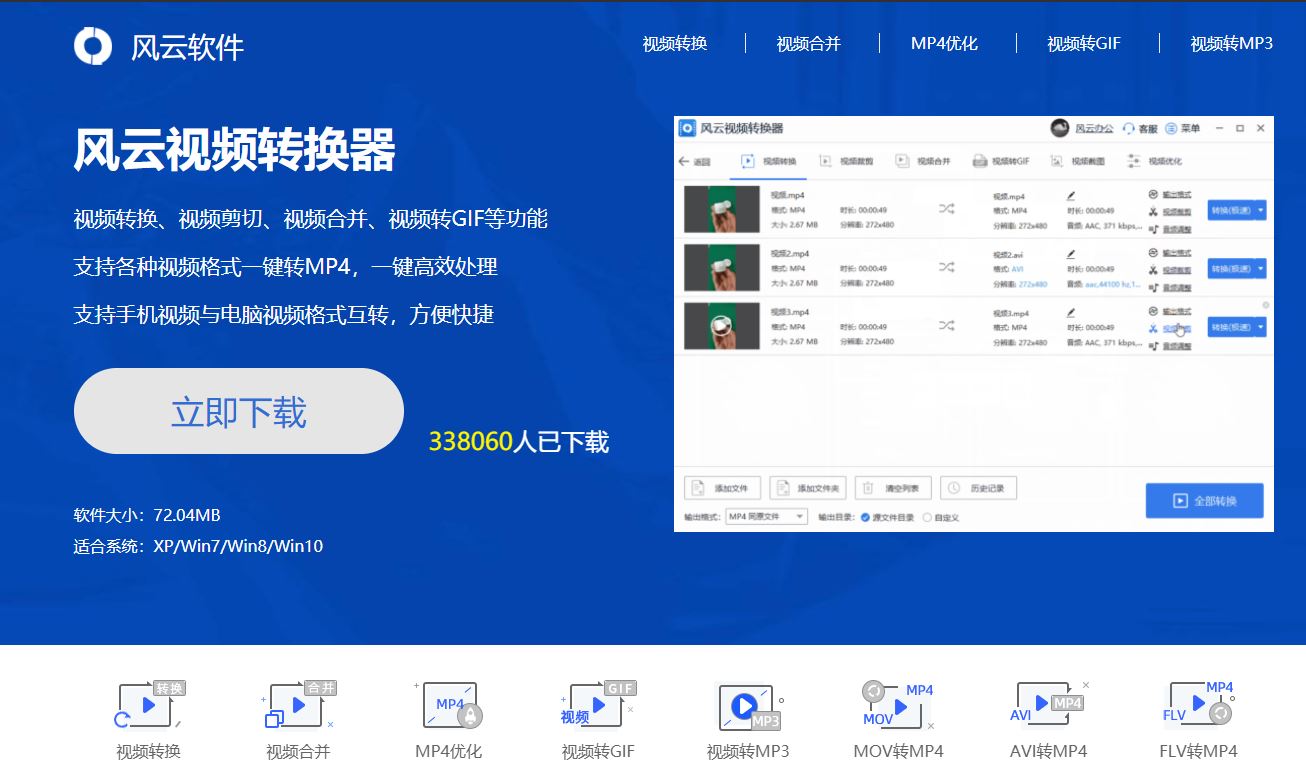Click the 历史记录 button
This screenshot has height=775, width=1306.
(x=979, y=488)
